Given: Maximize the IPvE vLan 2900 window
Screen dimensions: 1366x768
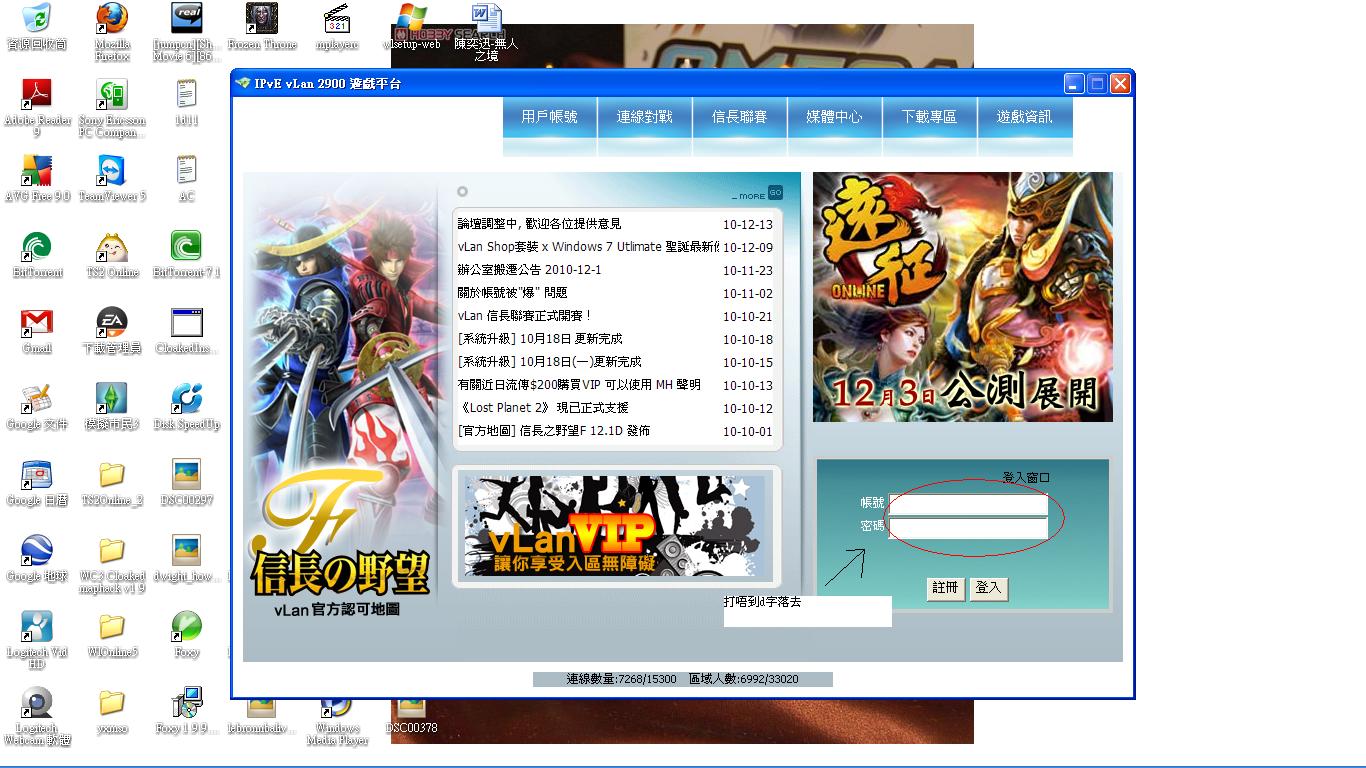Looking at the screenshot, I should [x=1097, y=84].
